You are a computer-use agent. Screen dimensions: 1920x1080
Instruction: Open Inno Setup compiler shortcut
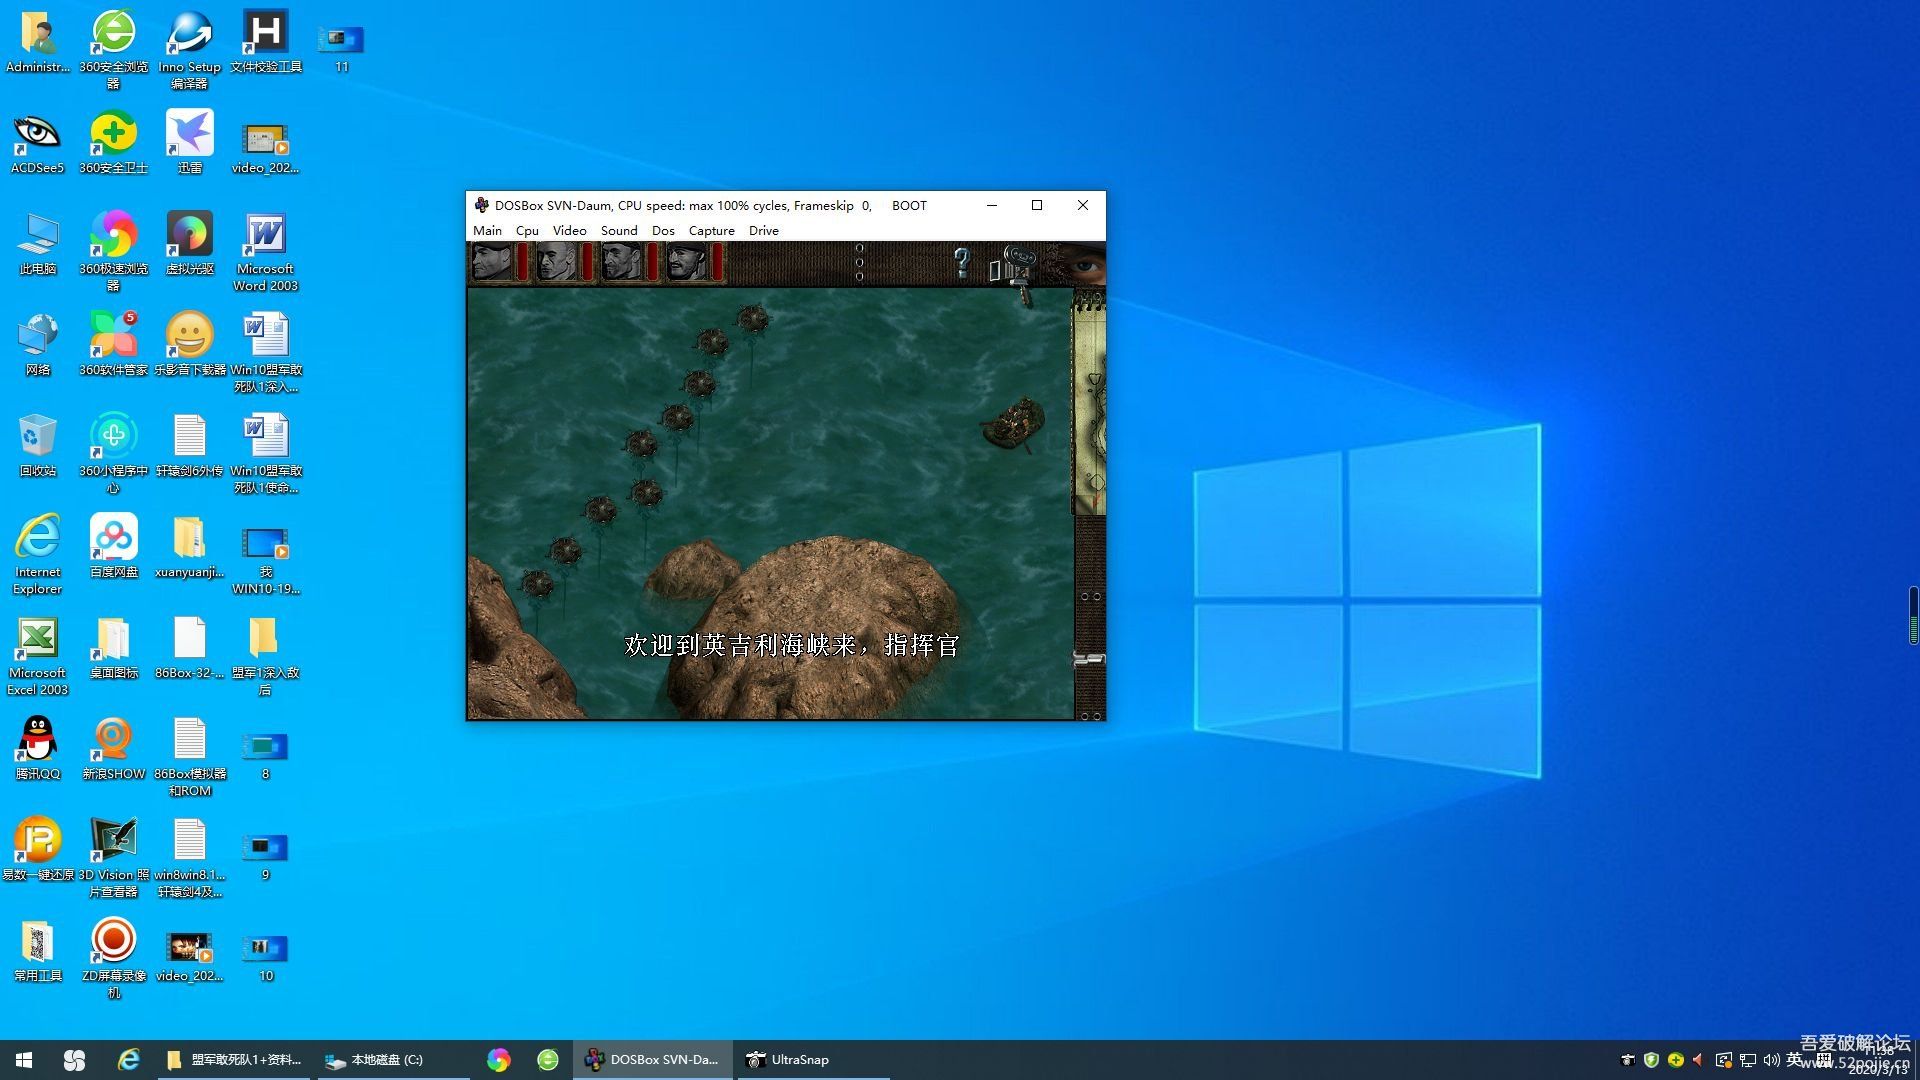[x=189, y=48]
